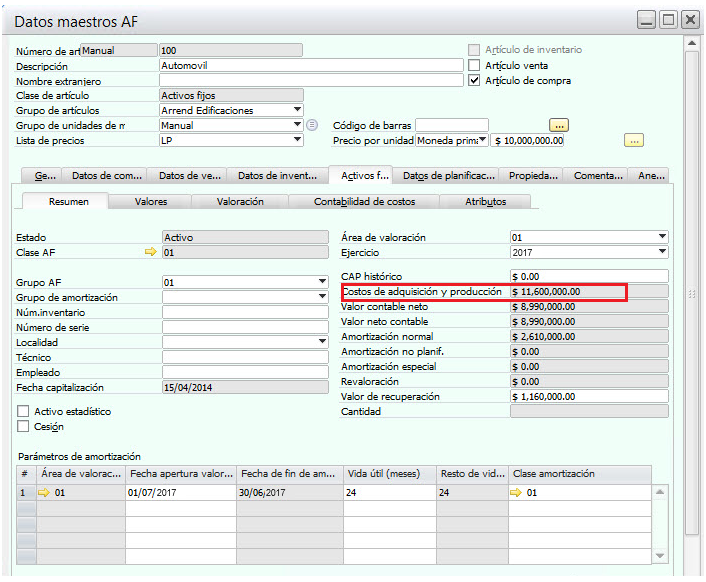This screenshot has height=582, width=706.
Task: Toggle the Artículo venta checkbox
Action: tap(475, 65)
